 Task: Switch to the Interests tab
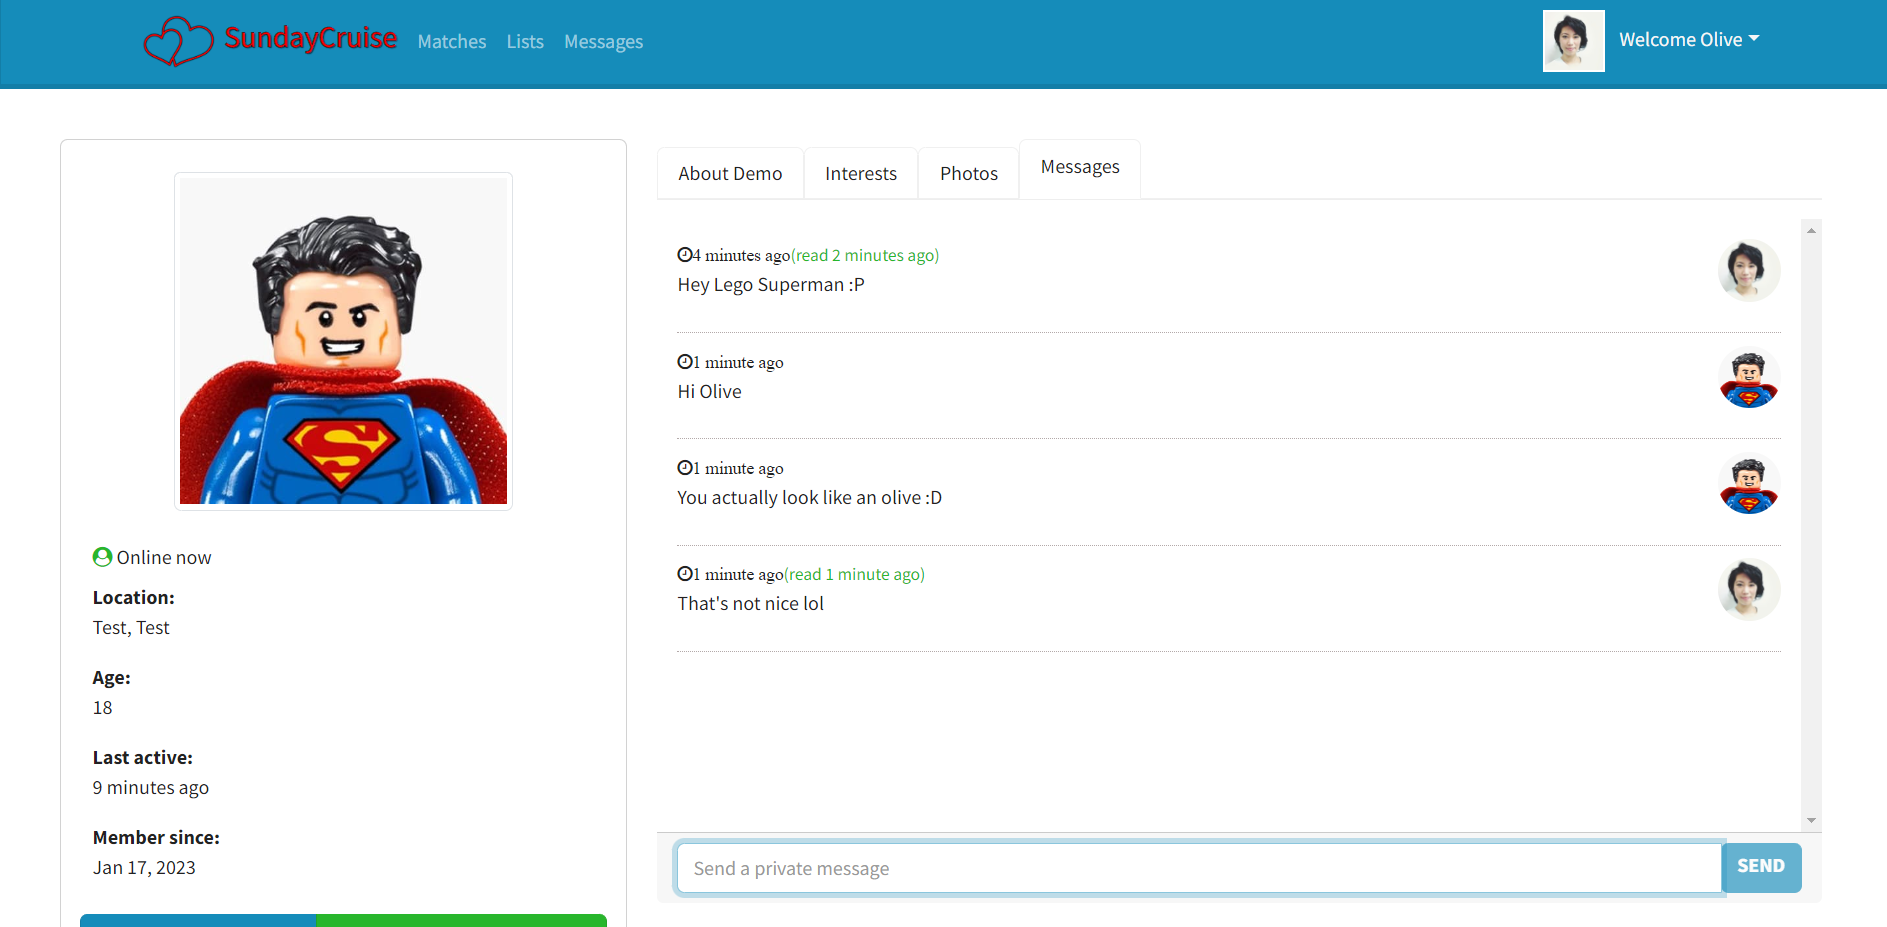[x=860, y=172]
